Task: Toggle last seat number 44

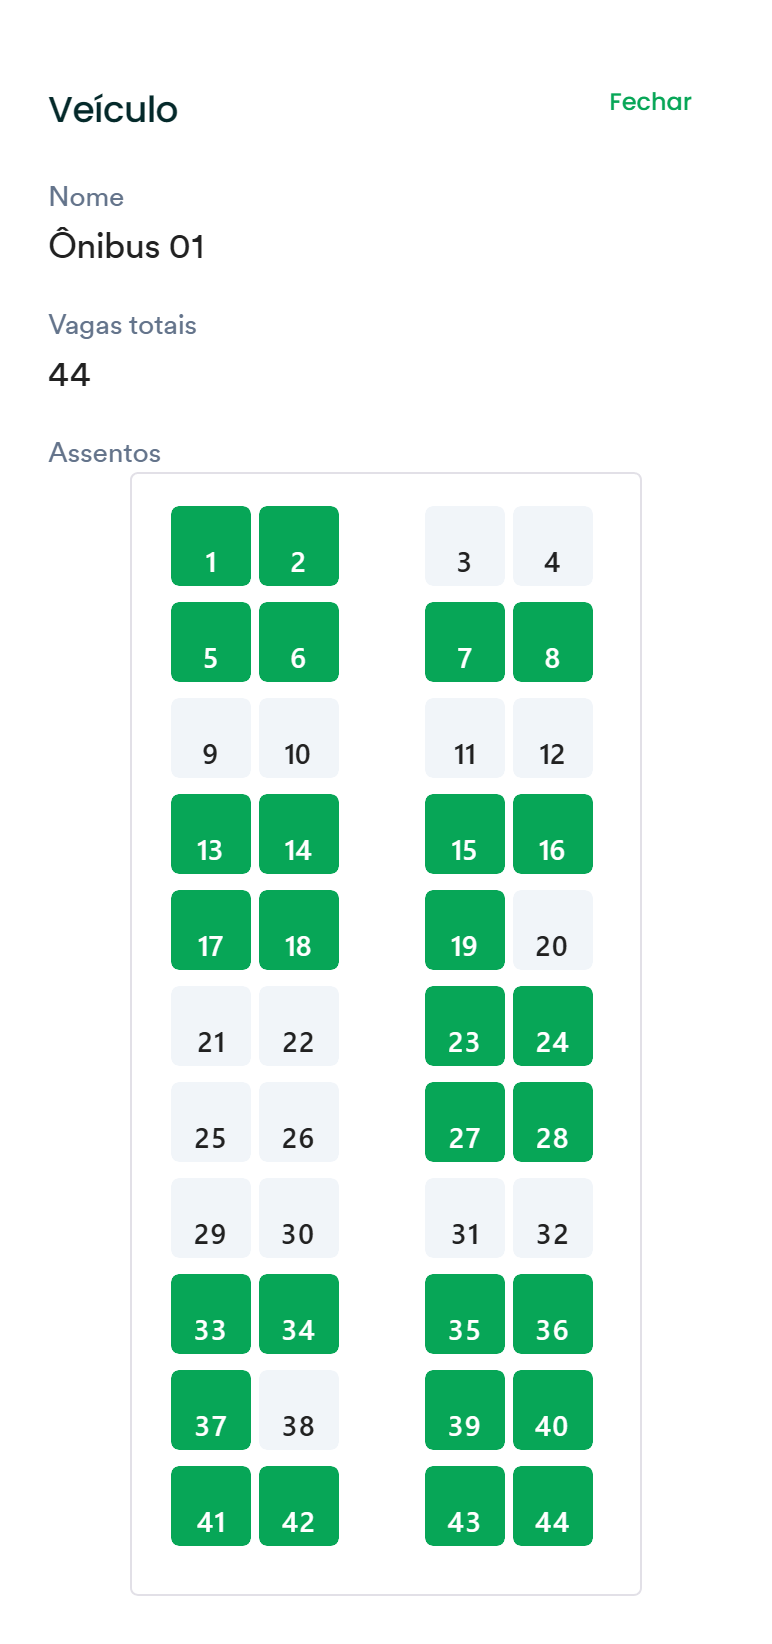Action: click(553, 1506)
